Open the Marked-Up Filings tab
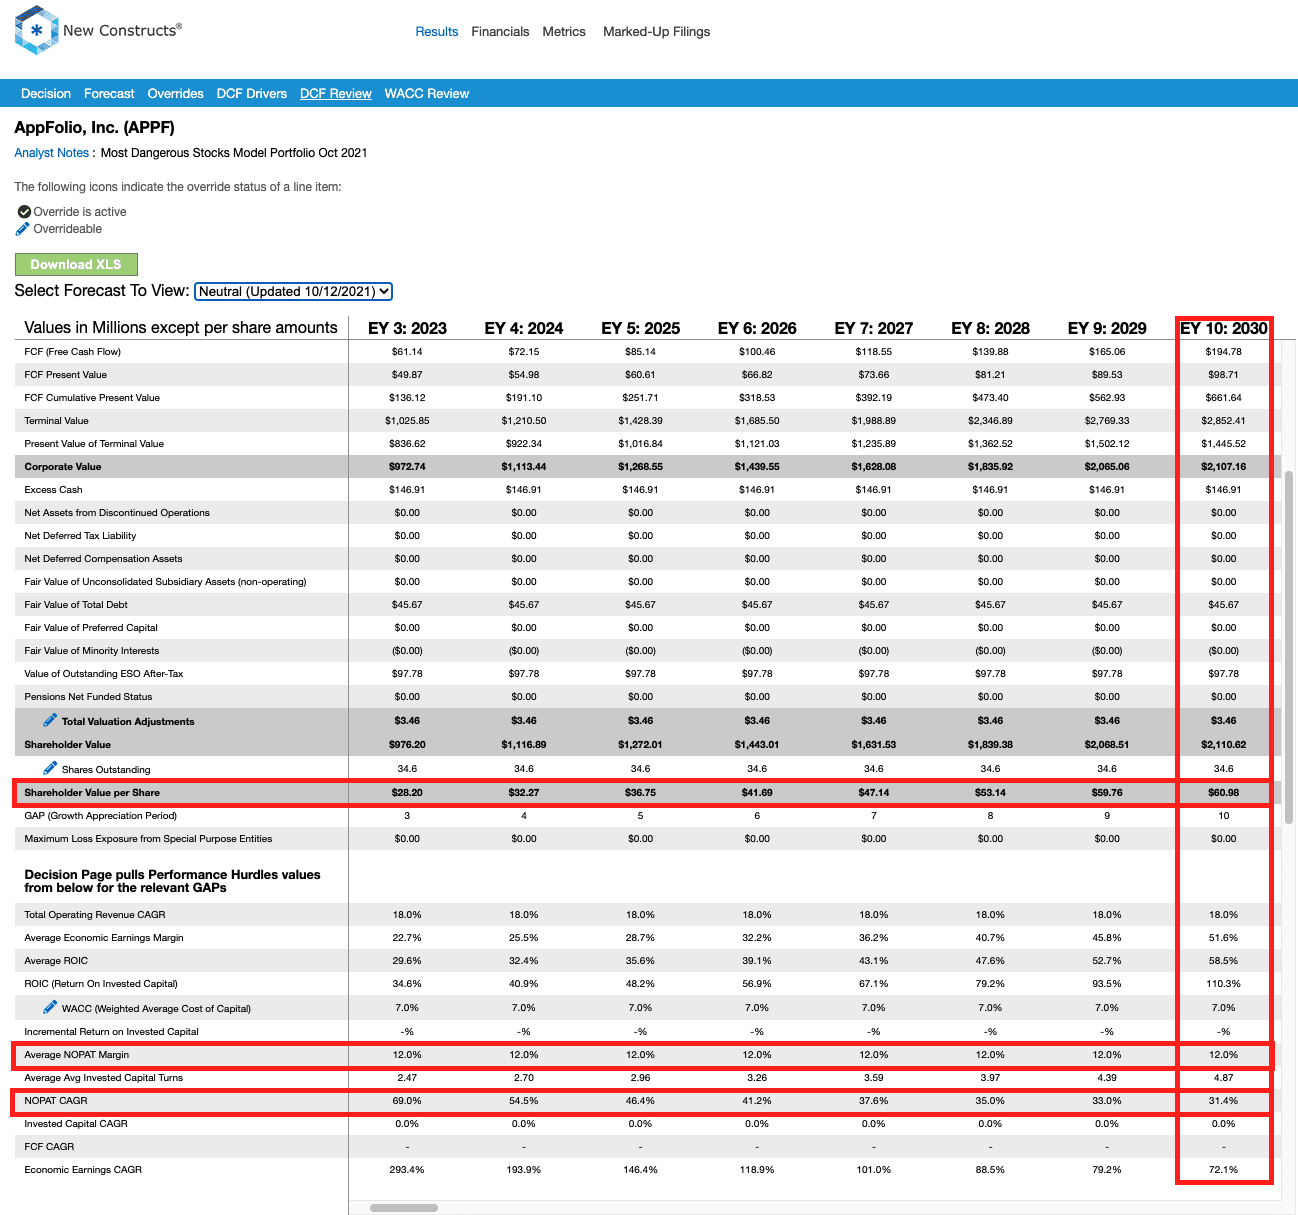 (656, 32)
